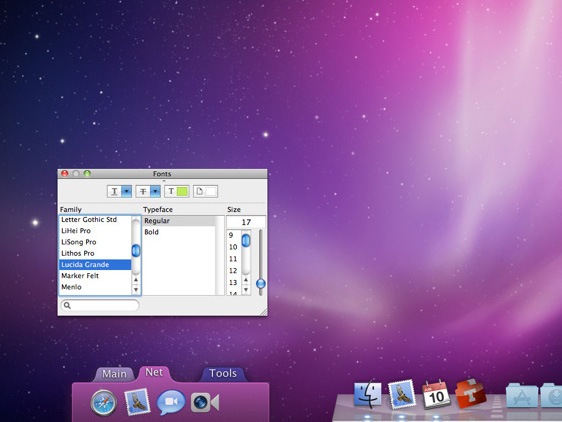Open Finder in the Dock
Screen dimensions: 562x422
tap(368, 394)
